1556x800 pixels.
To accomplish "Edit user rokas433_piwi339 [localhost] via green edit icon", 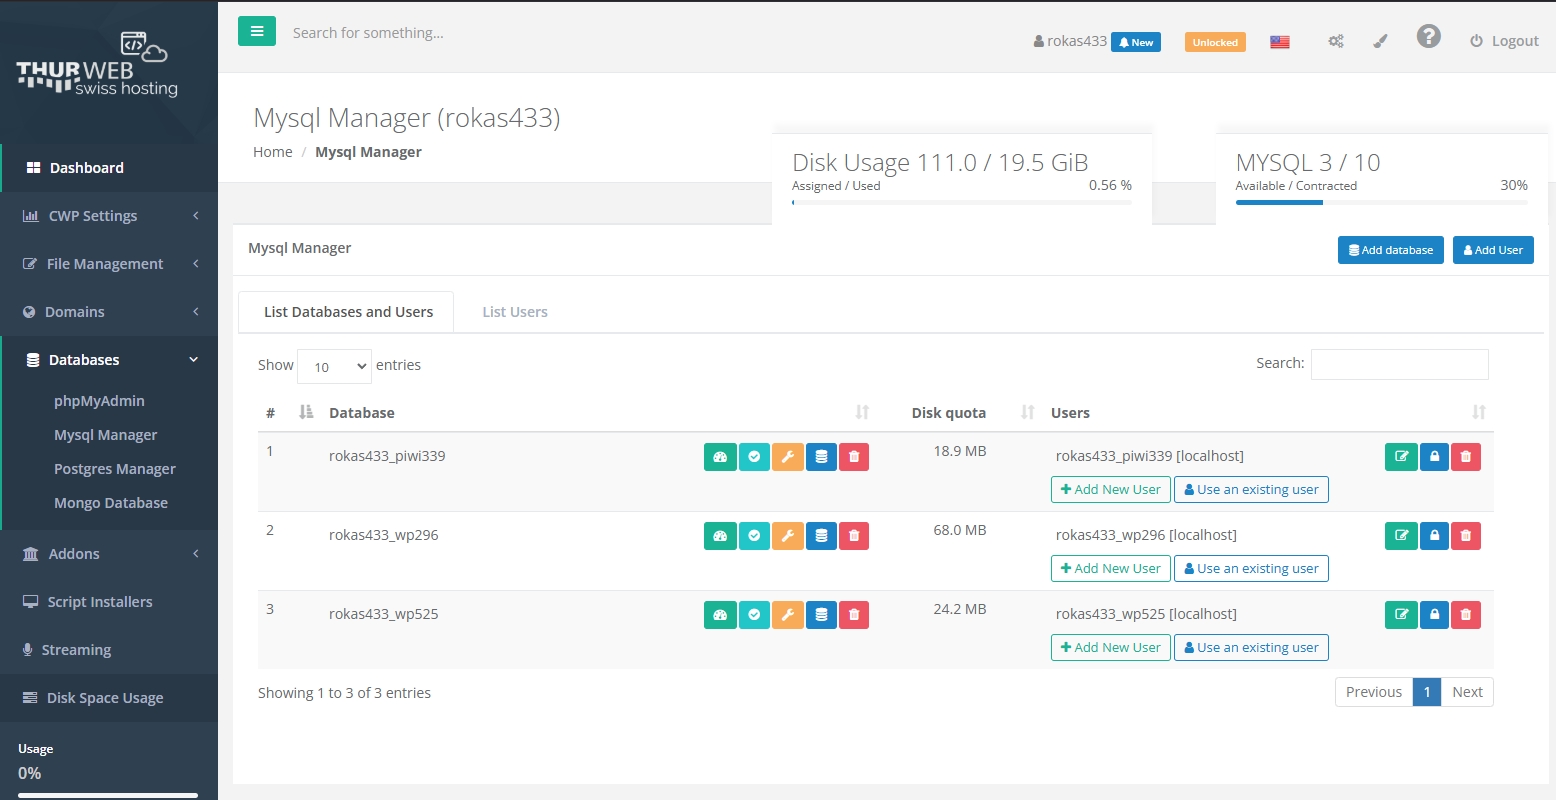I will coord(1401,457).
